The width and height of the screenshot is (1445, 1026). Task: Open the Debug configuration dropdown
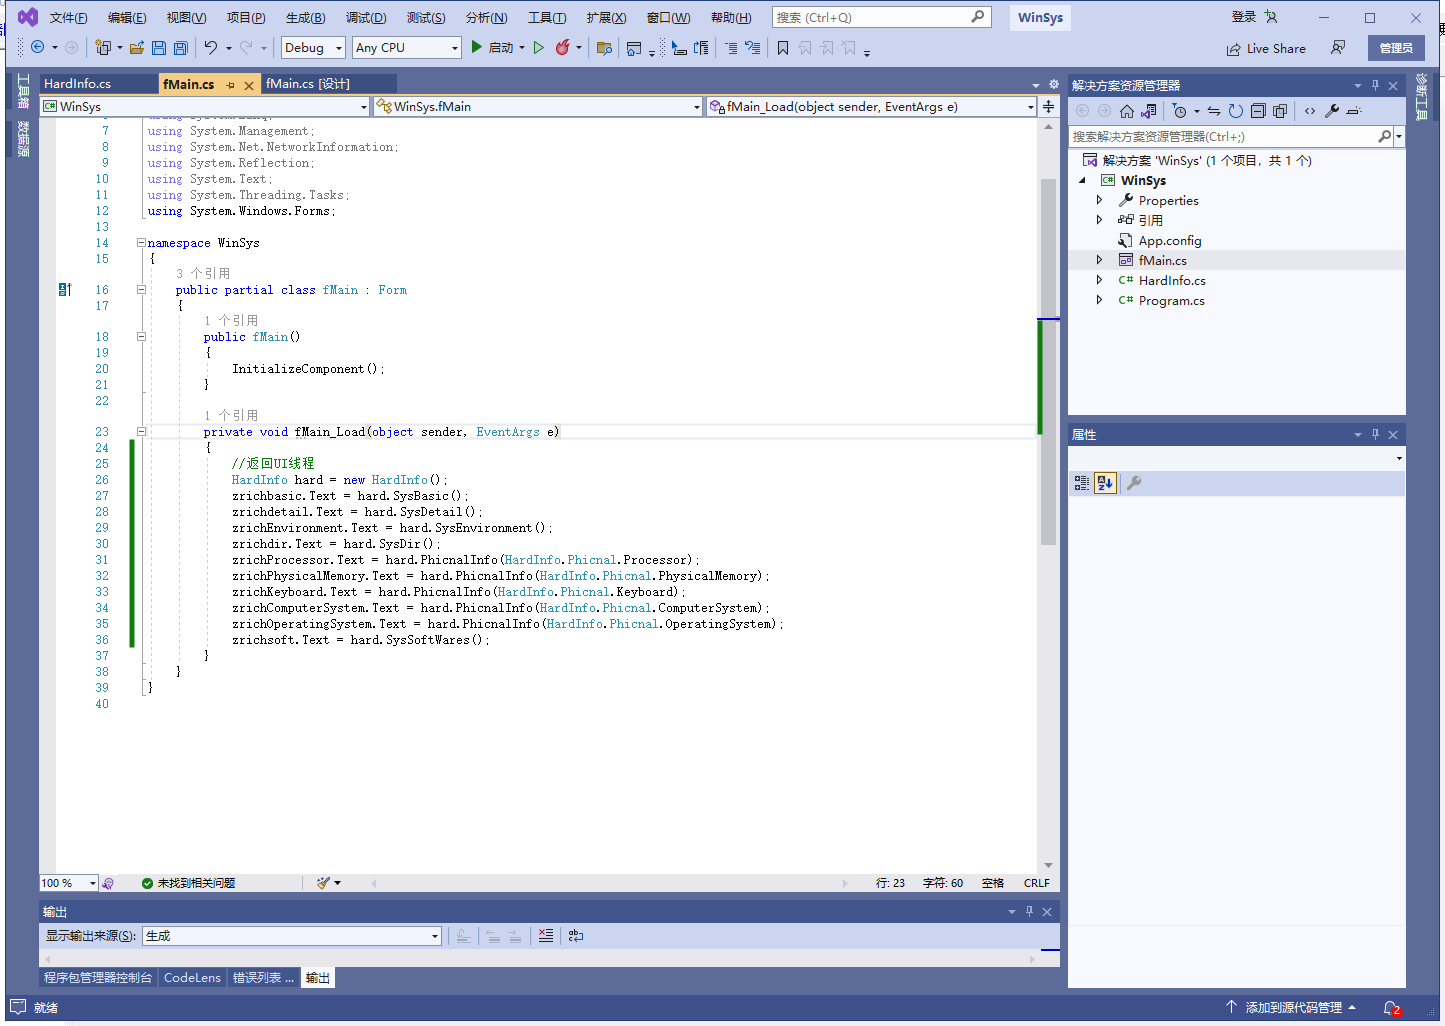(x=313, y=47)
